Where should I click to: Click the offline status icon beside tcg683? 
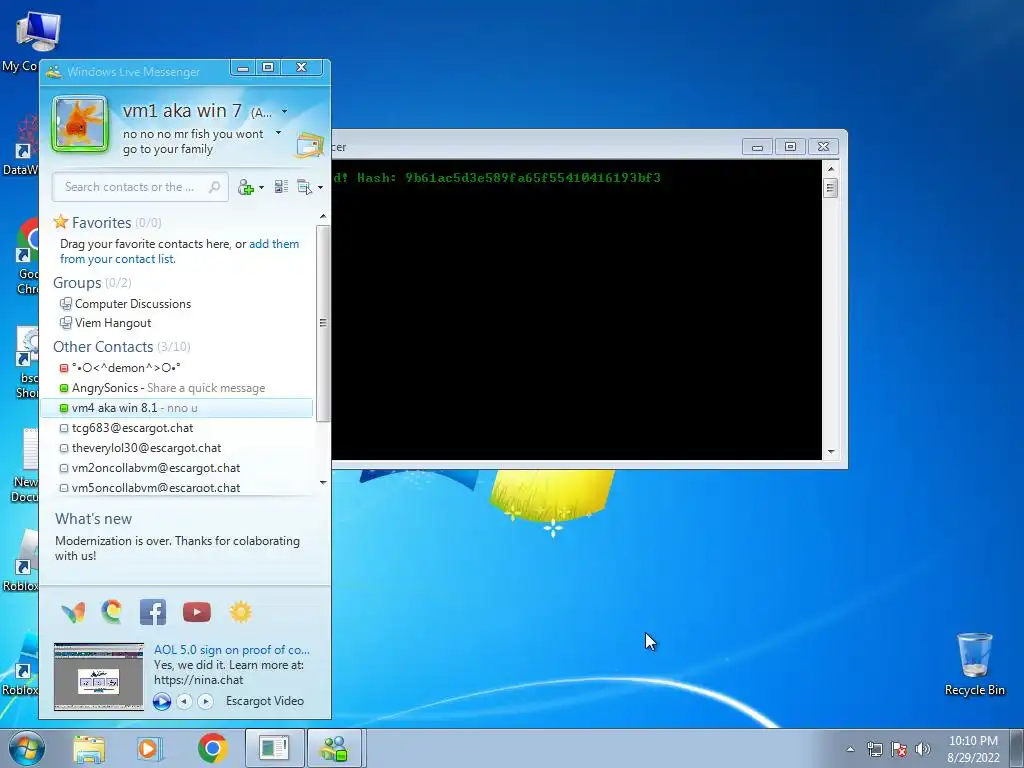63,428
